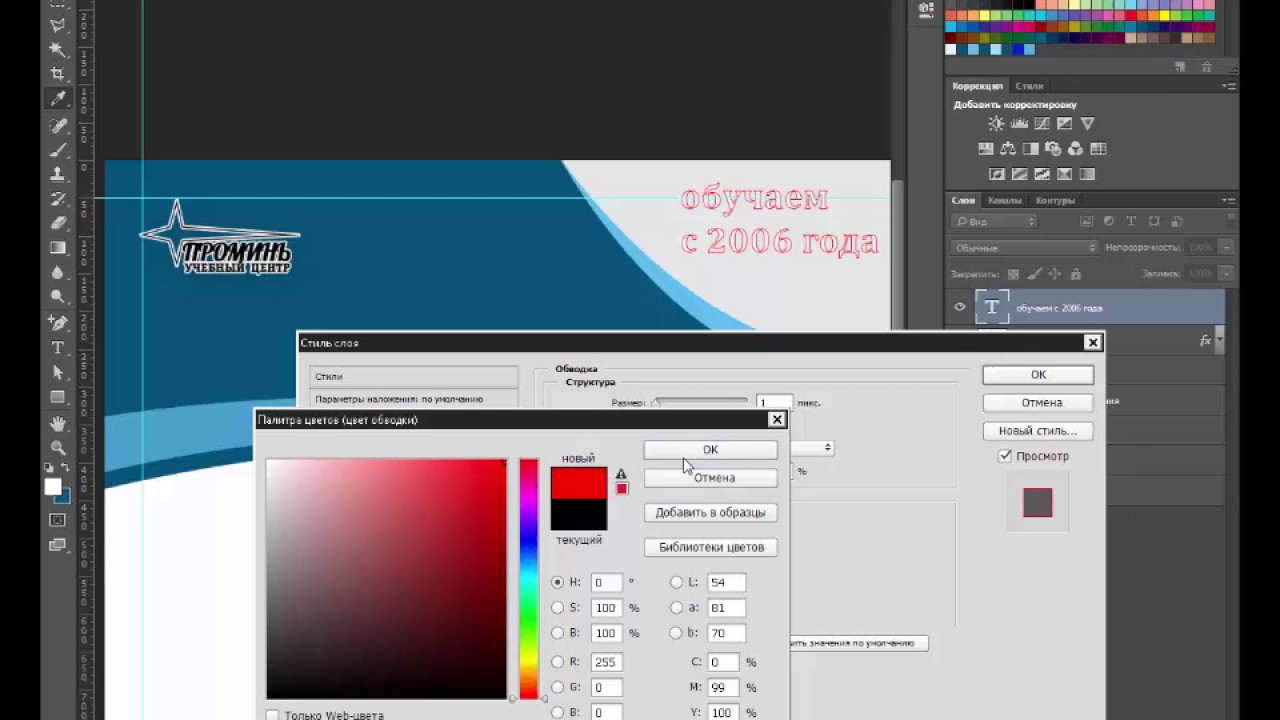
Task: Confirm color picker with OK
Action: coord(710,450)
